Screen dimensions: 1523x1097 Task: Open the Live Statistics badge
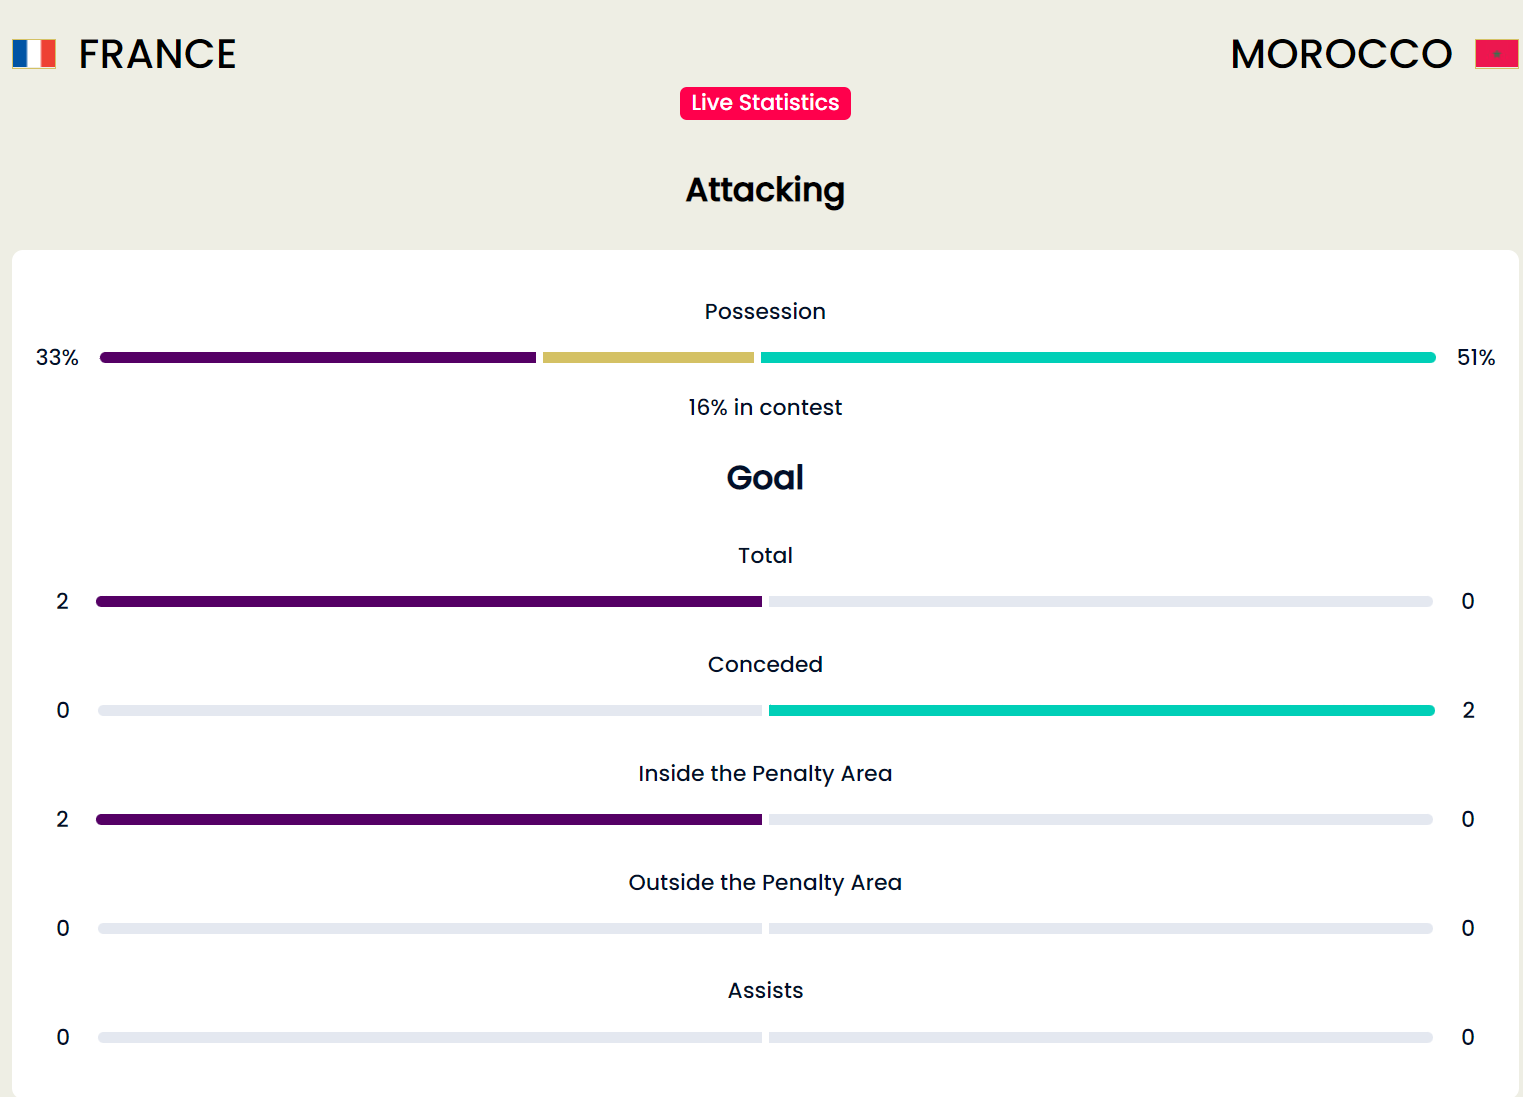pos(765,103)
